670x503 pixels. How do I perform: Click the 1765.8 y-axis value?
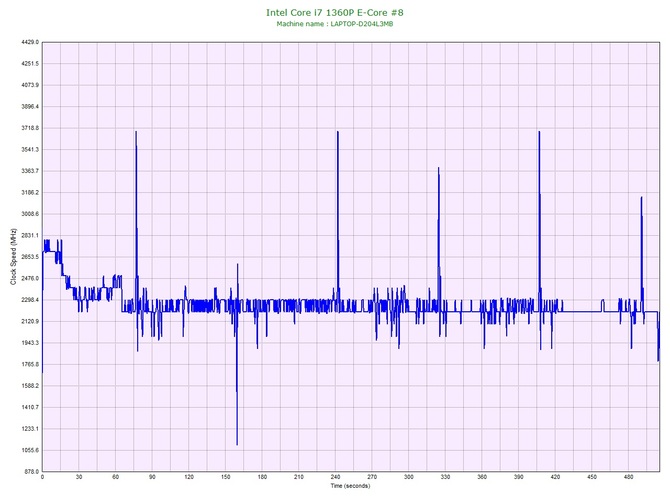point(30,365)
